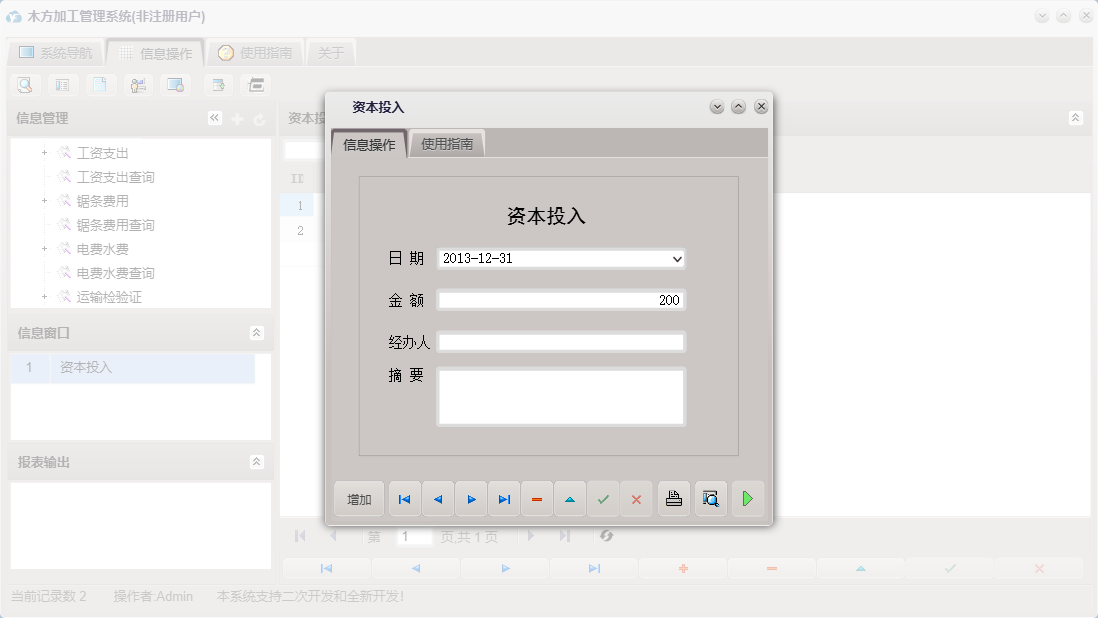Collapse the 信息管理 panel

pos(214,117)
